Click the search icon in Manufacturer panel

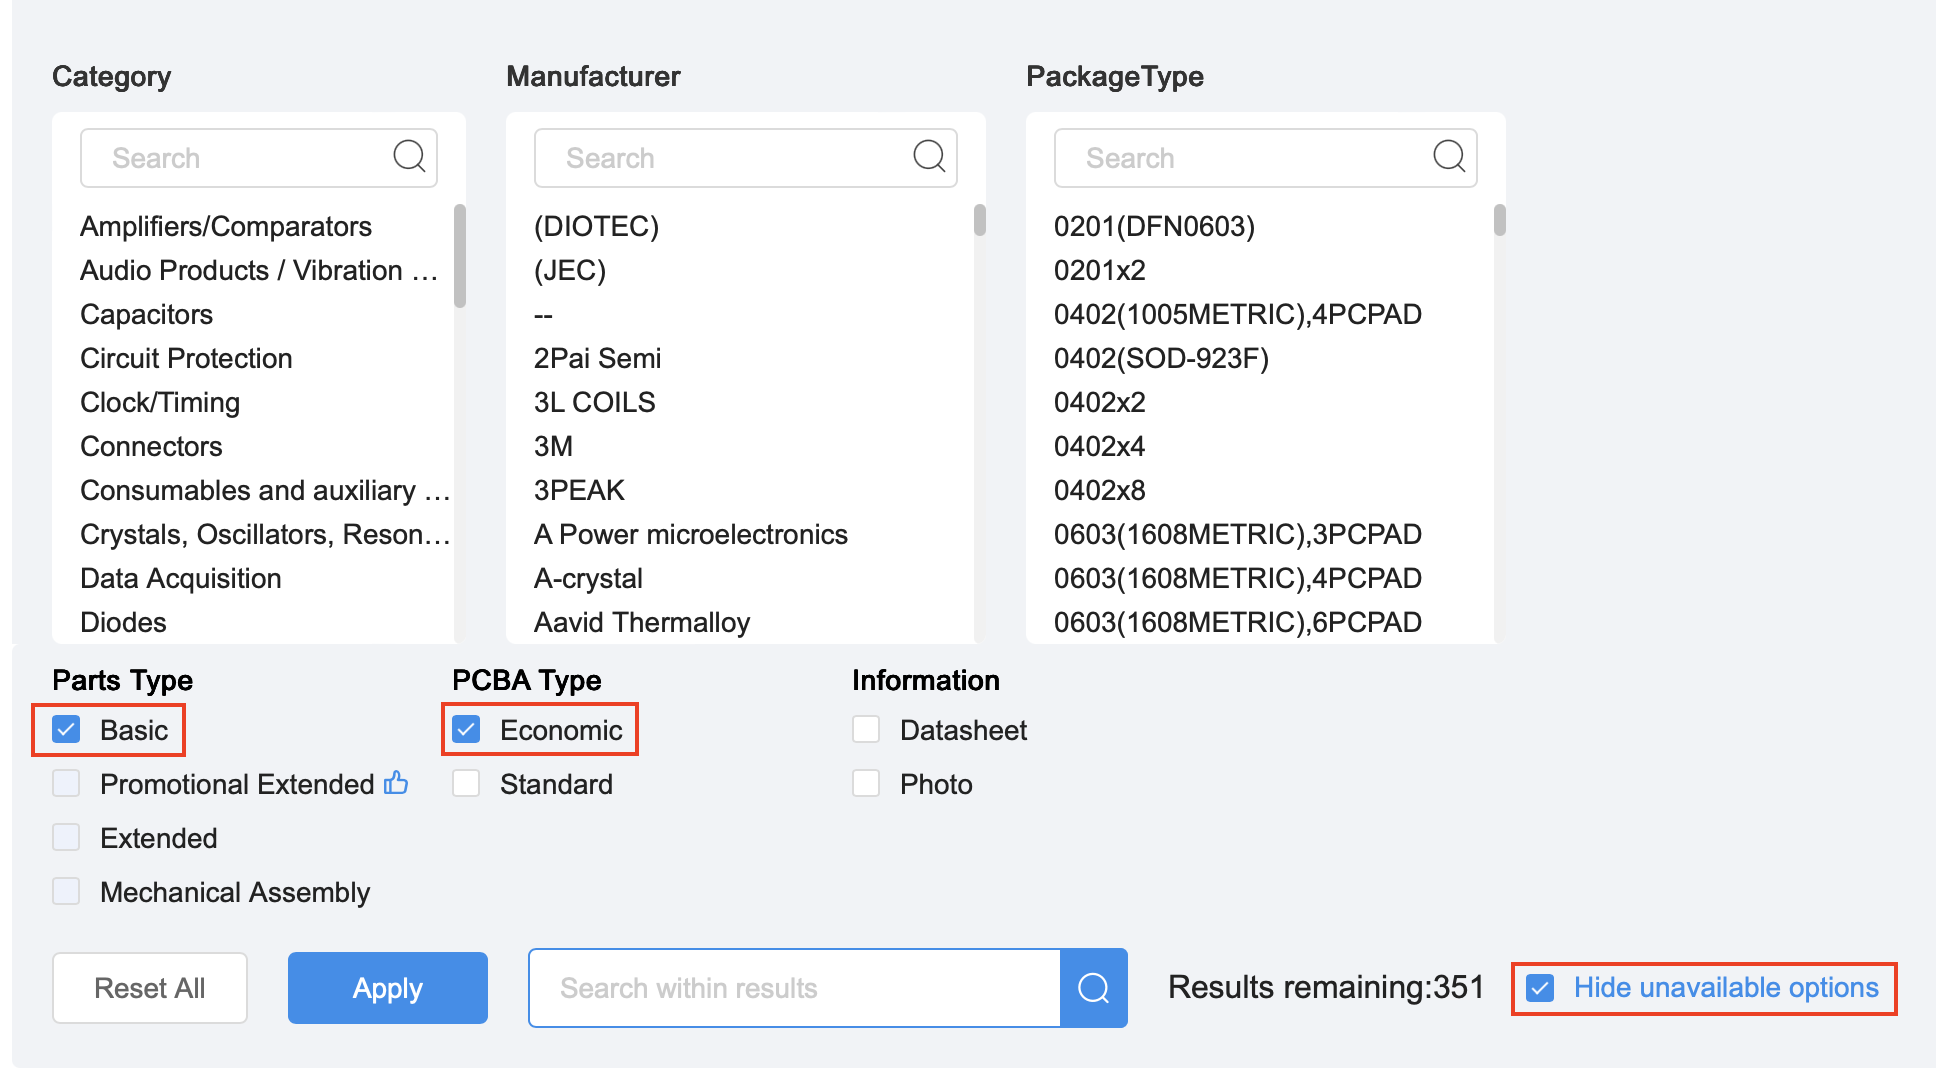coord(928,157)
